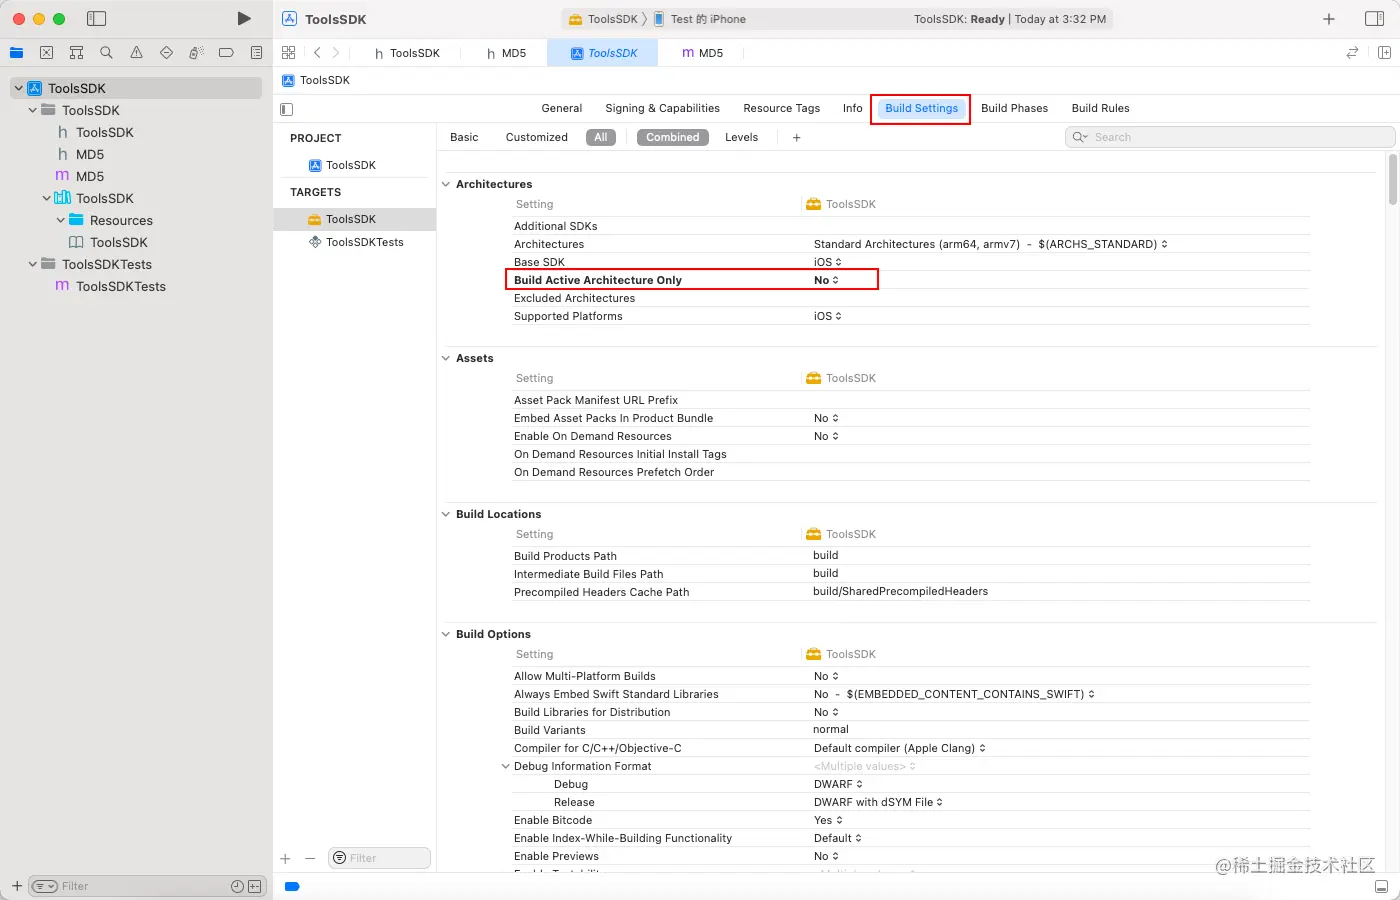
Task: Go forward in editor history
Action: point(336,53)
